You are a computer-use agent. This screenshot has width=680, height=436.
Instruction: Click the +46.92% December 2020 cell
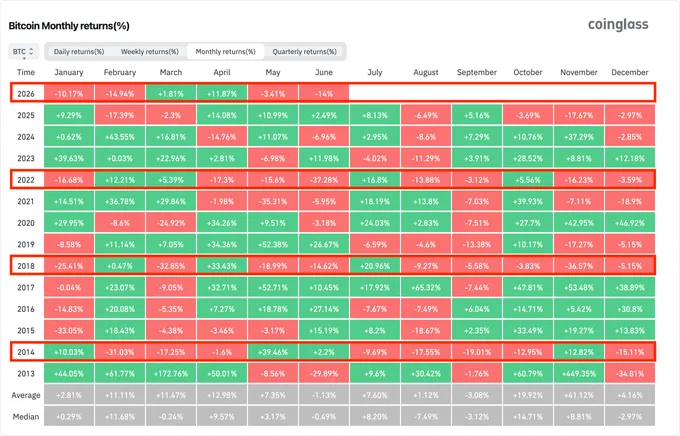click(x=630, y=223)
